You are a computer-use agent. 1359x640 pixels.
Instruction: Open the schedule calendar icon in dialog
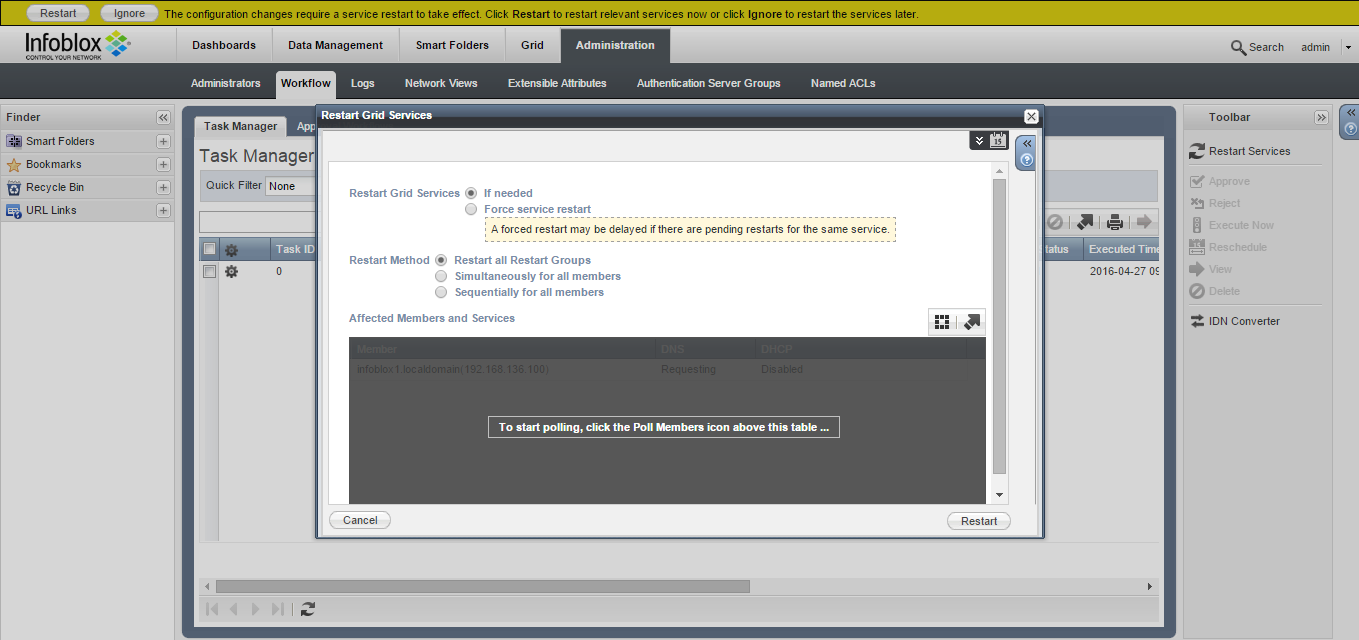[998, 141]
